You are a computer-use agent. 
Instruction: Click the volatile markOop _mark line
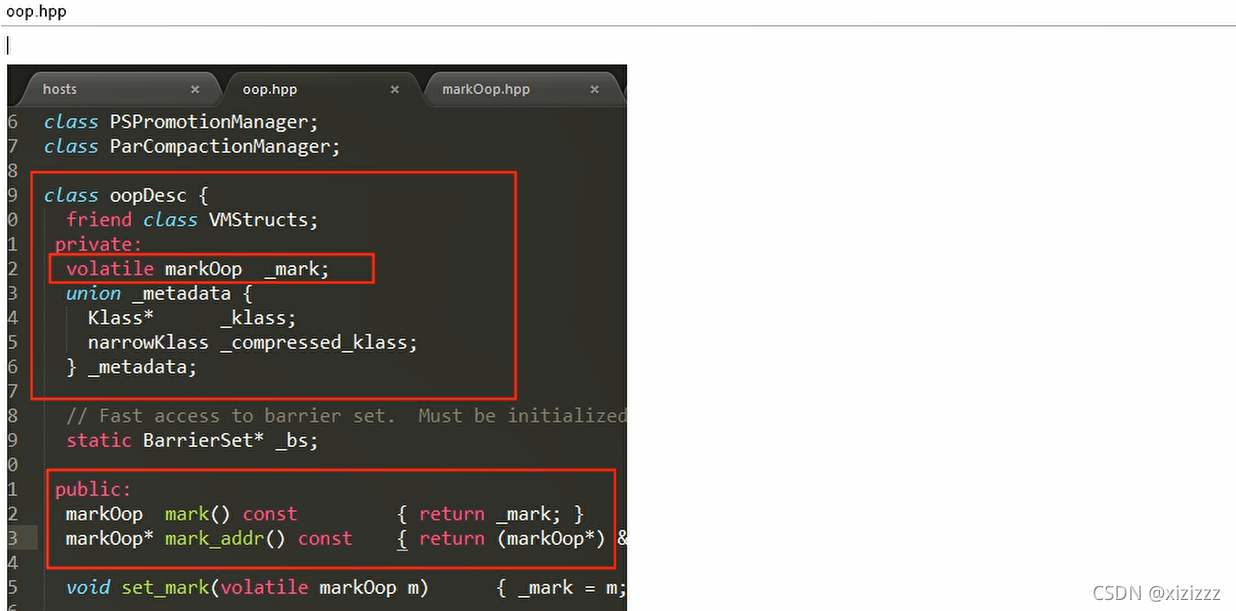coord(197,269)
